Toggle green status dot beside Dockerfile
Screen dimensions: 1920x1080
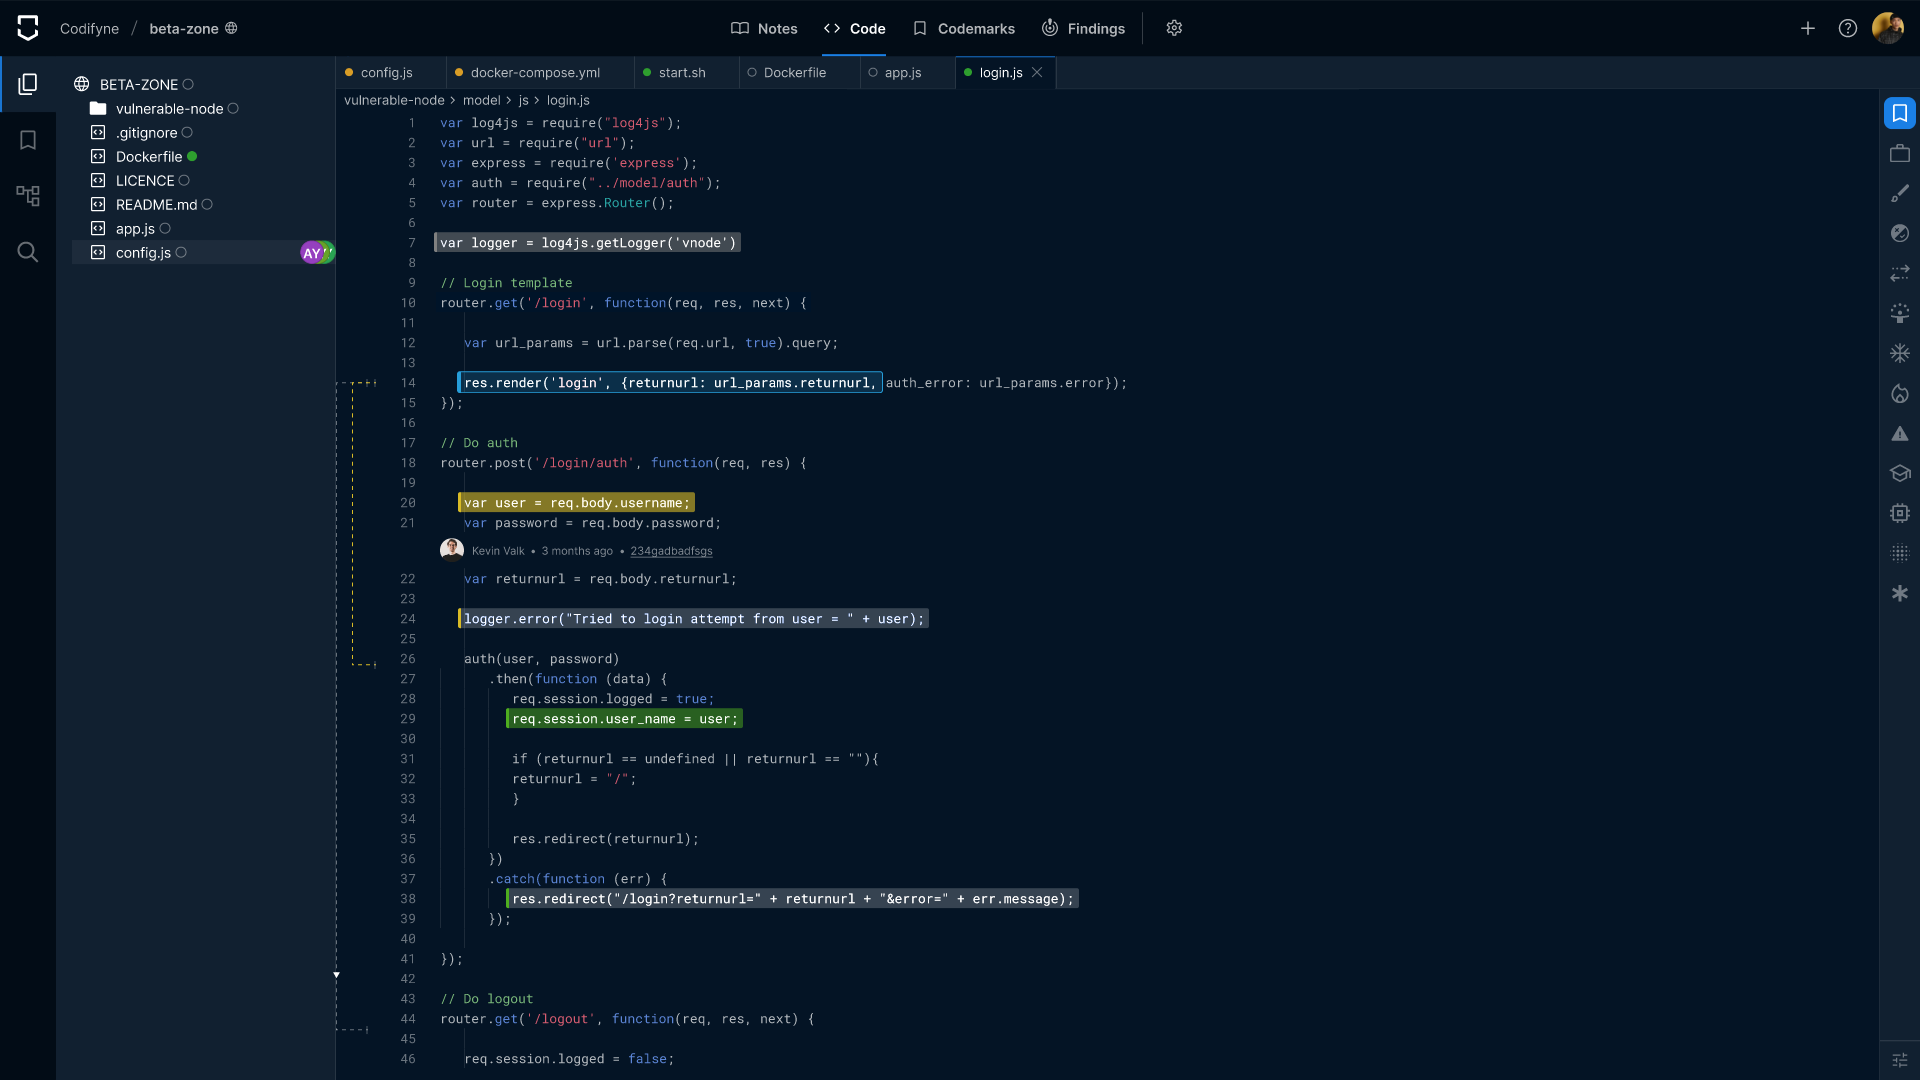(x=192, y=157)
